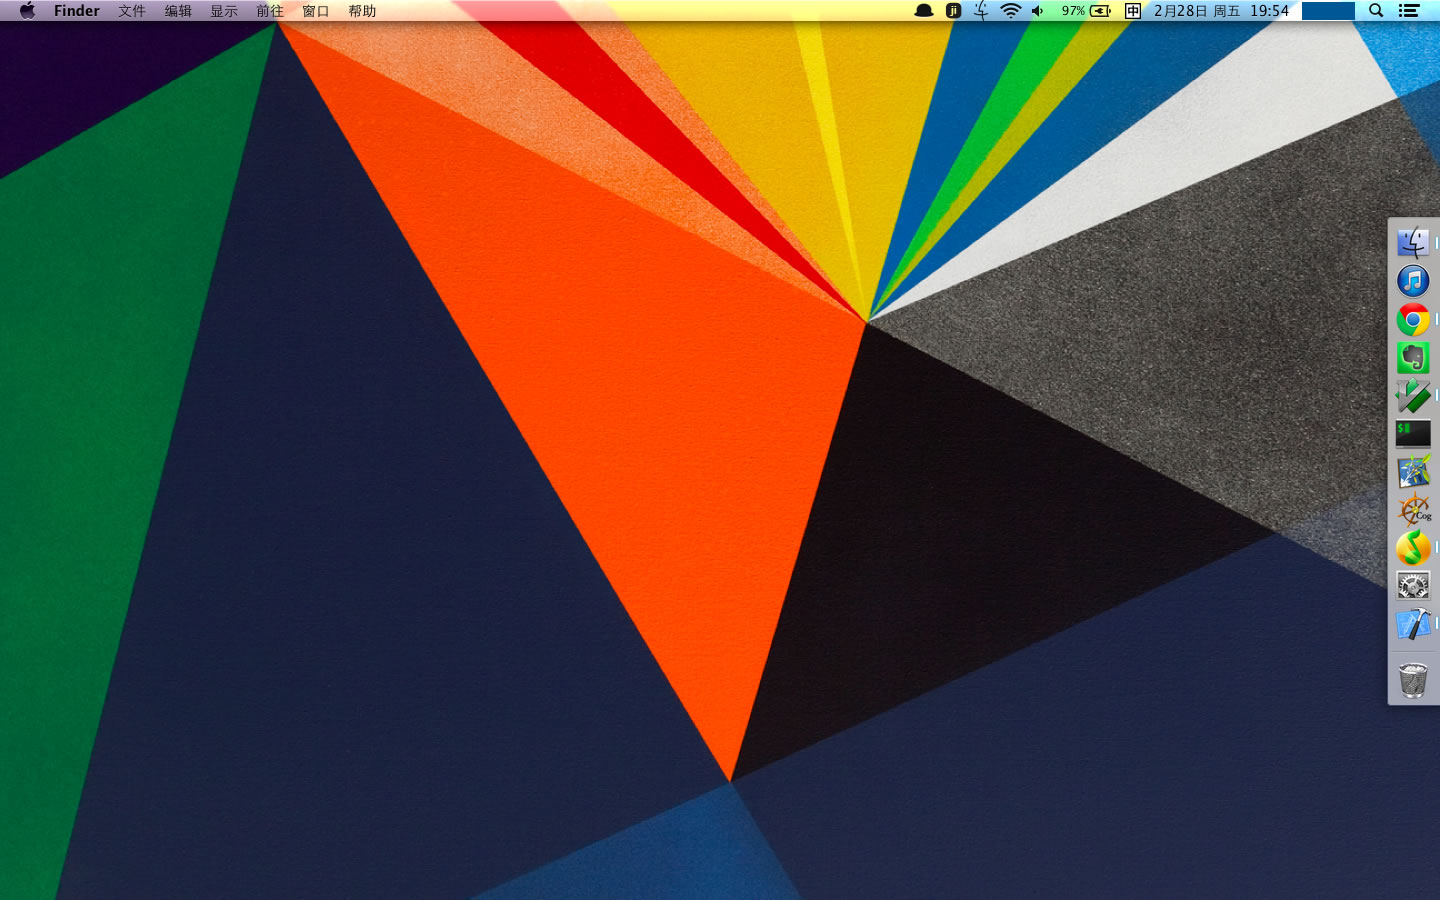Open Evernote from the dock

(x=1413, y=358)
